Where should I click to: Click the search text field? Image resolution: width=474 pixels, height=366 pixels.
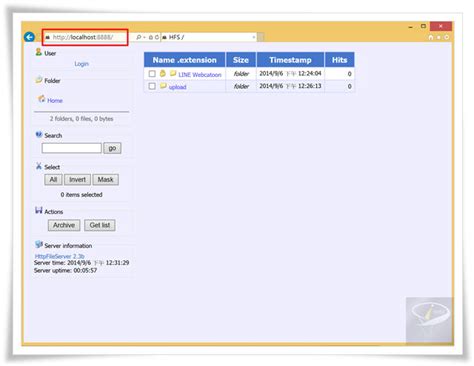coord(72,148)
